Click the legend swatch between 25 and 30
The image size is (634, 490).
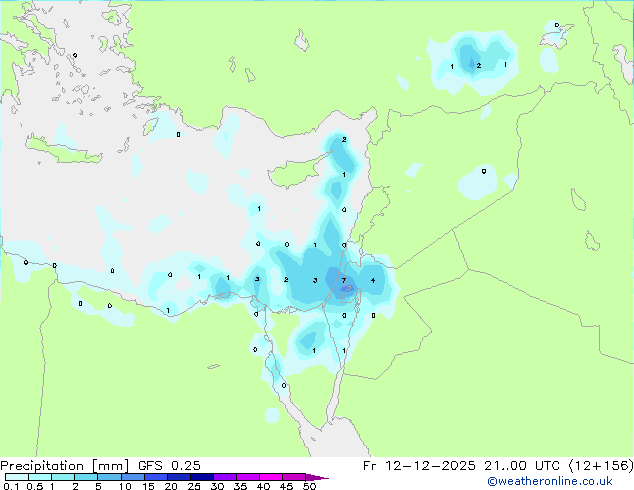pyautogui.click(x=202, y=477)
